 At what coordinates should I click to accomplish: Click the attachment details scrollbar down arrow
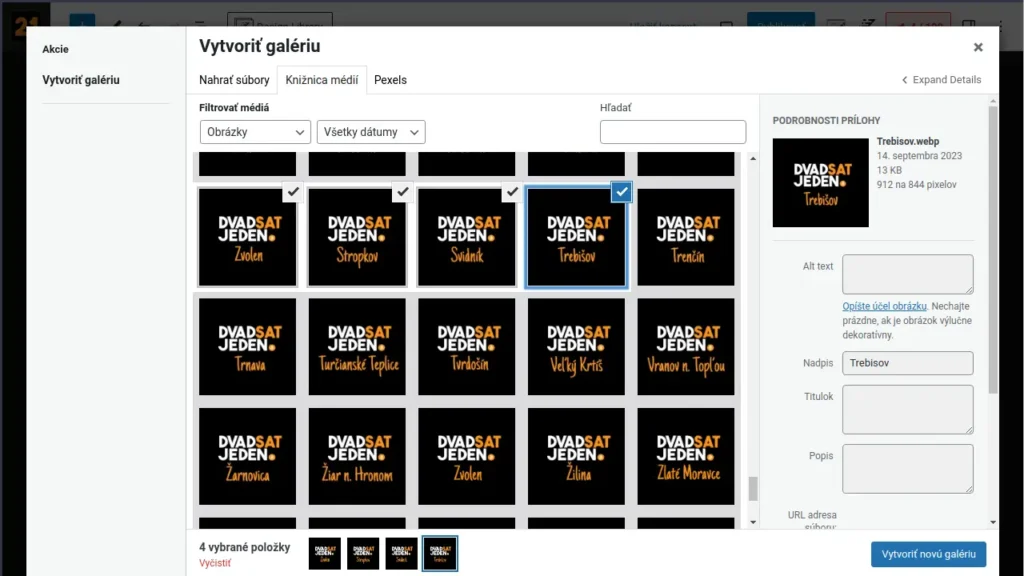pyautogui.click(x=993, y=522)
